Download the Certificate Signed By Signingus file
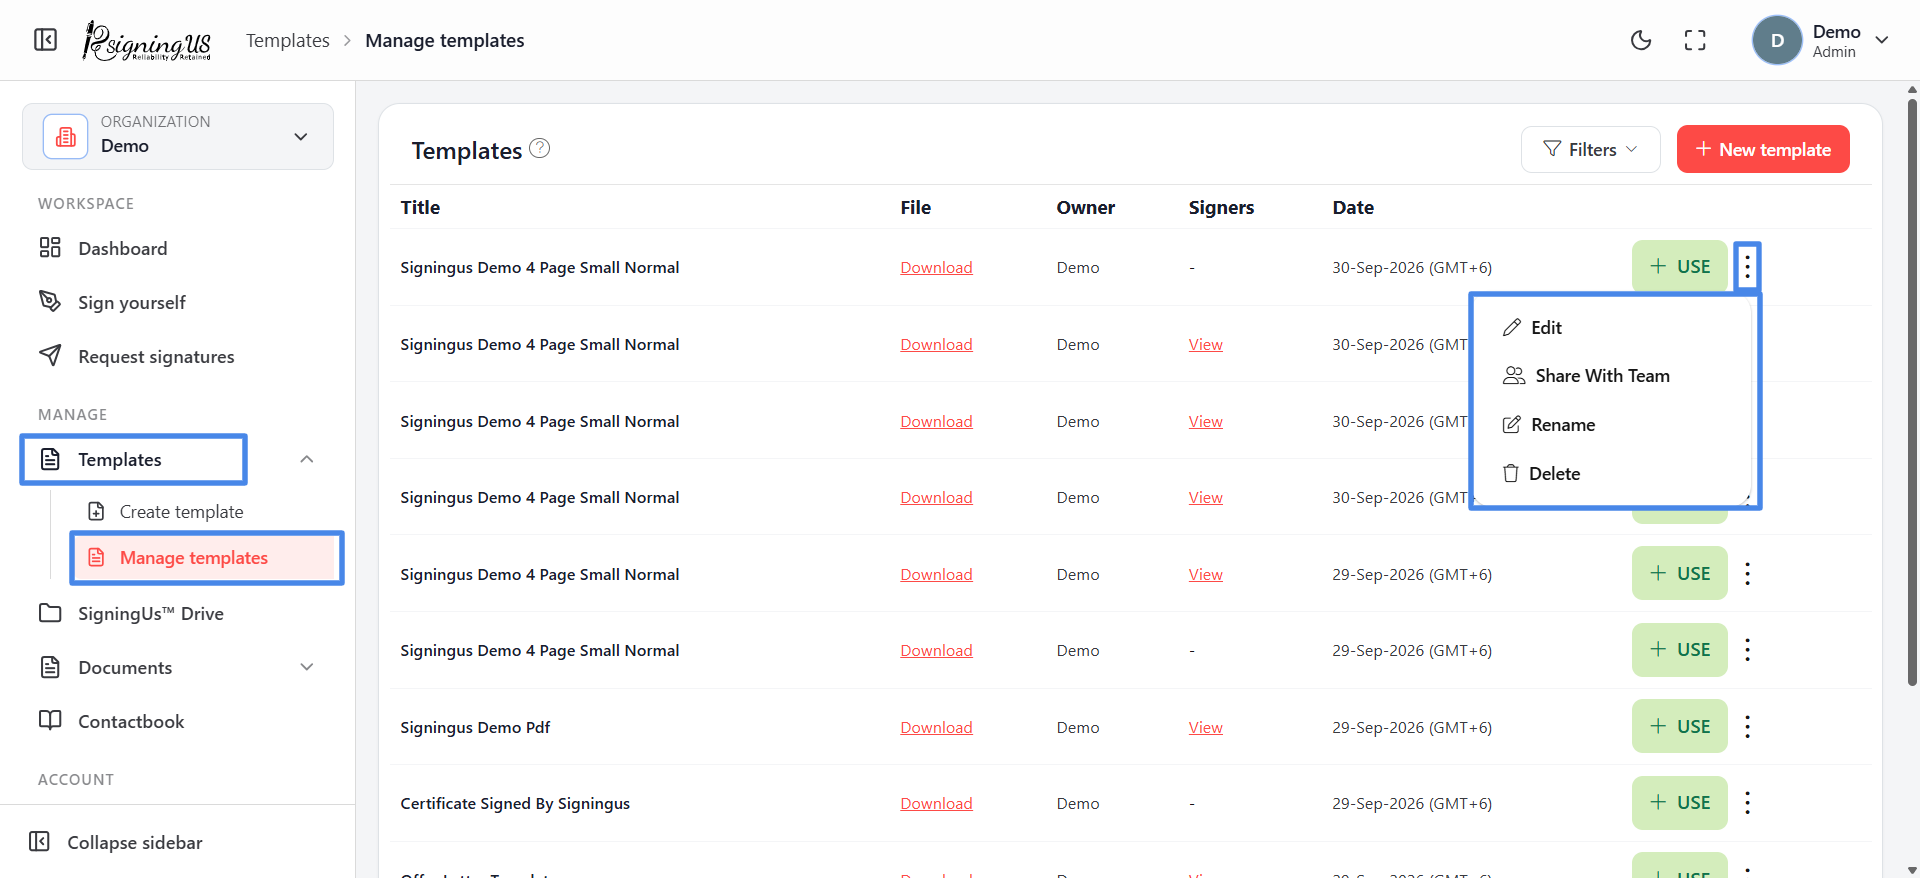Screen dimensions: 1920x878 point(936,803)
